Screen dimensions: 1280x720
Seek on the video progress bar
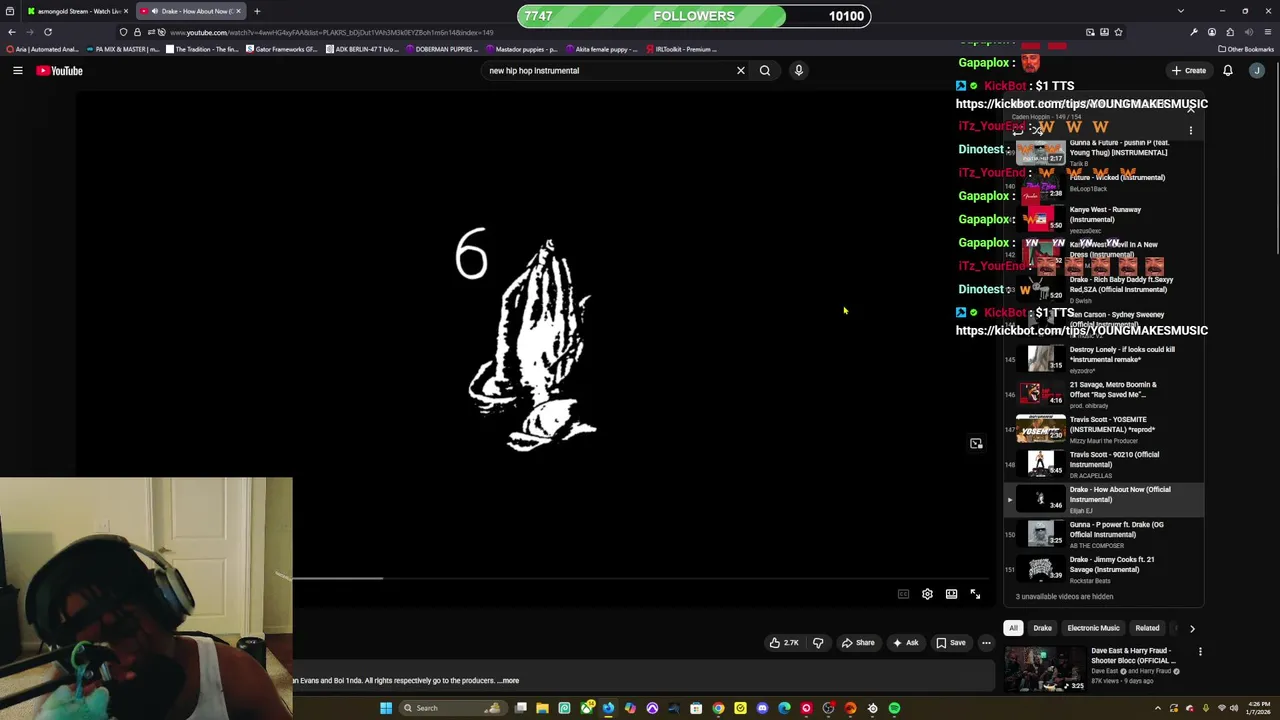640,578
